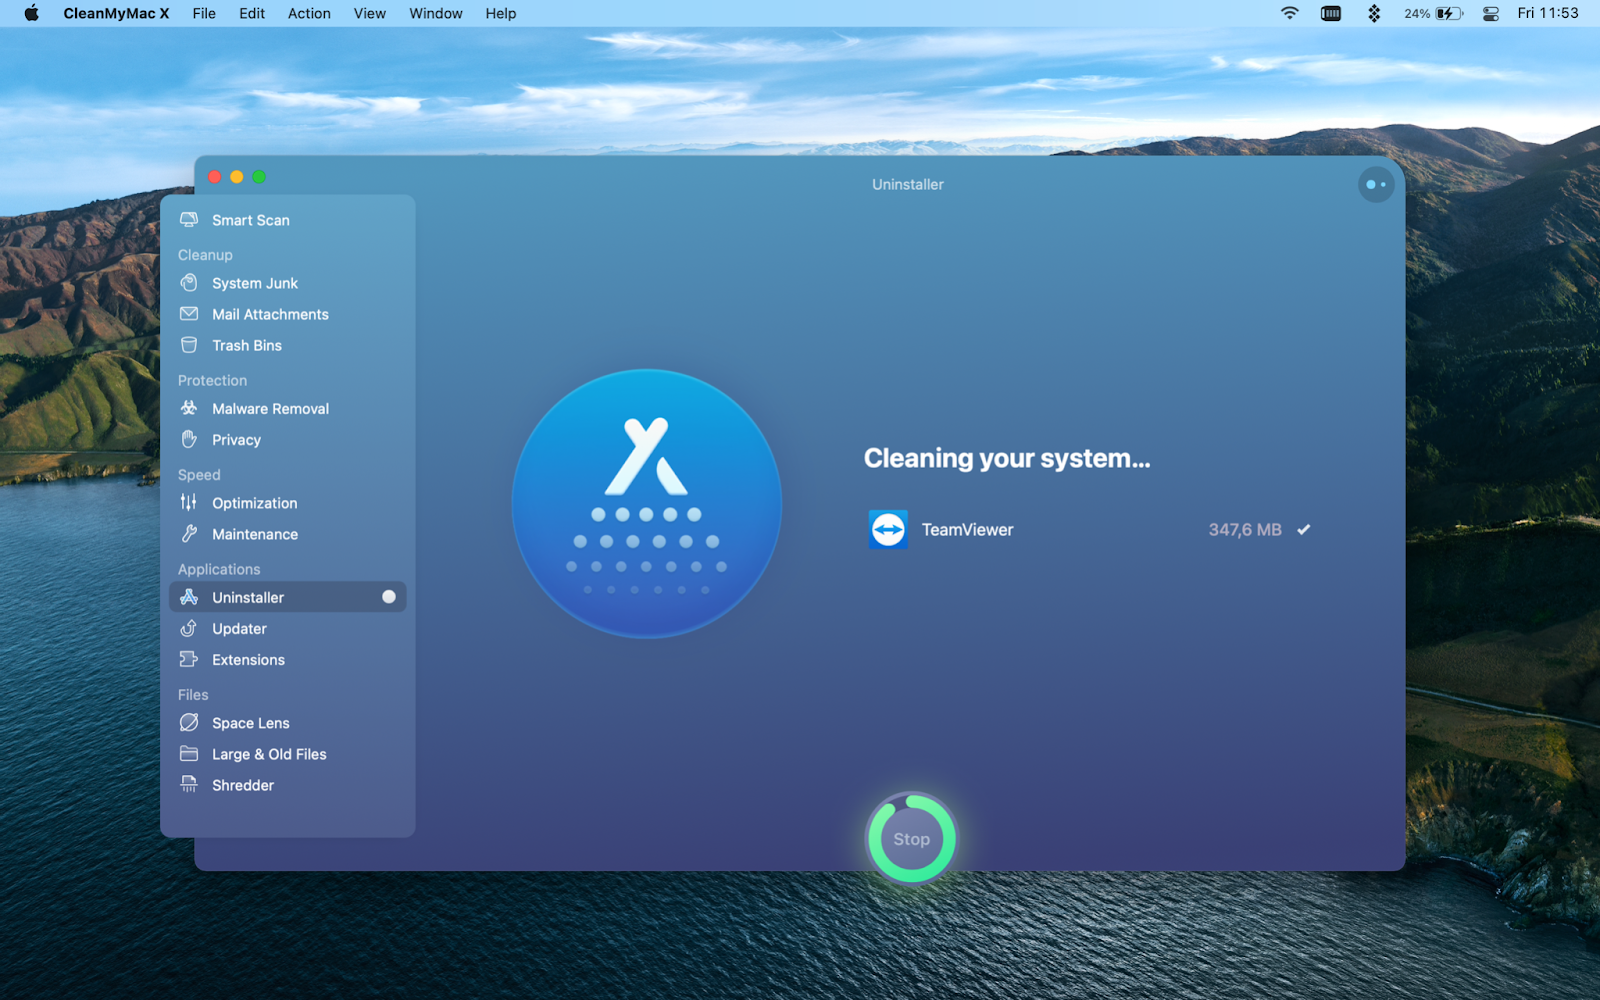The image size is (1600, 1000).
Task: Go to Smart Scan
Action: (x=288, y=220)
